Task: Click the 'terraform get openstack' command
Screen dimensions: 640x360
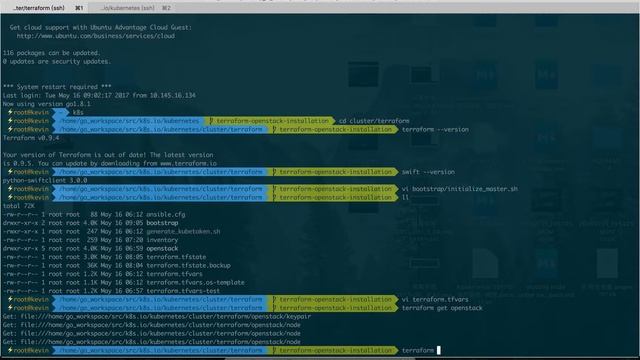Action: pyautogui.click(x=442, y=308)
